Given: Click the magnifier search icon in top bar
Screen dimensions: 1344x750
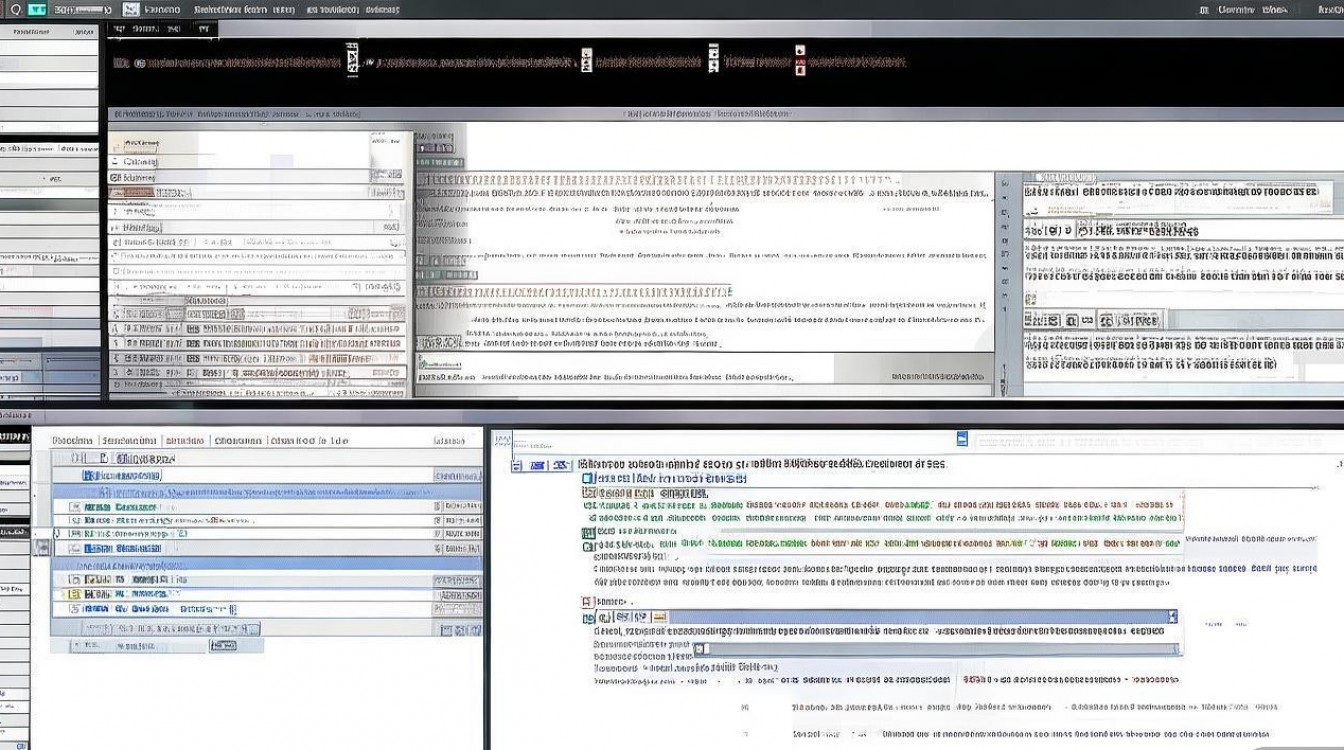Looking at the screenshot, I should (14, 9).
